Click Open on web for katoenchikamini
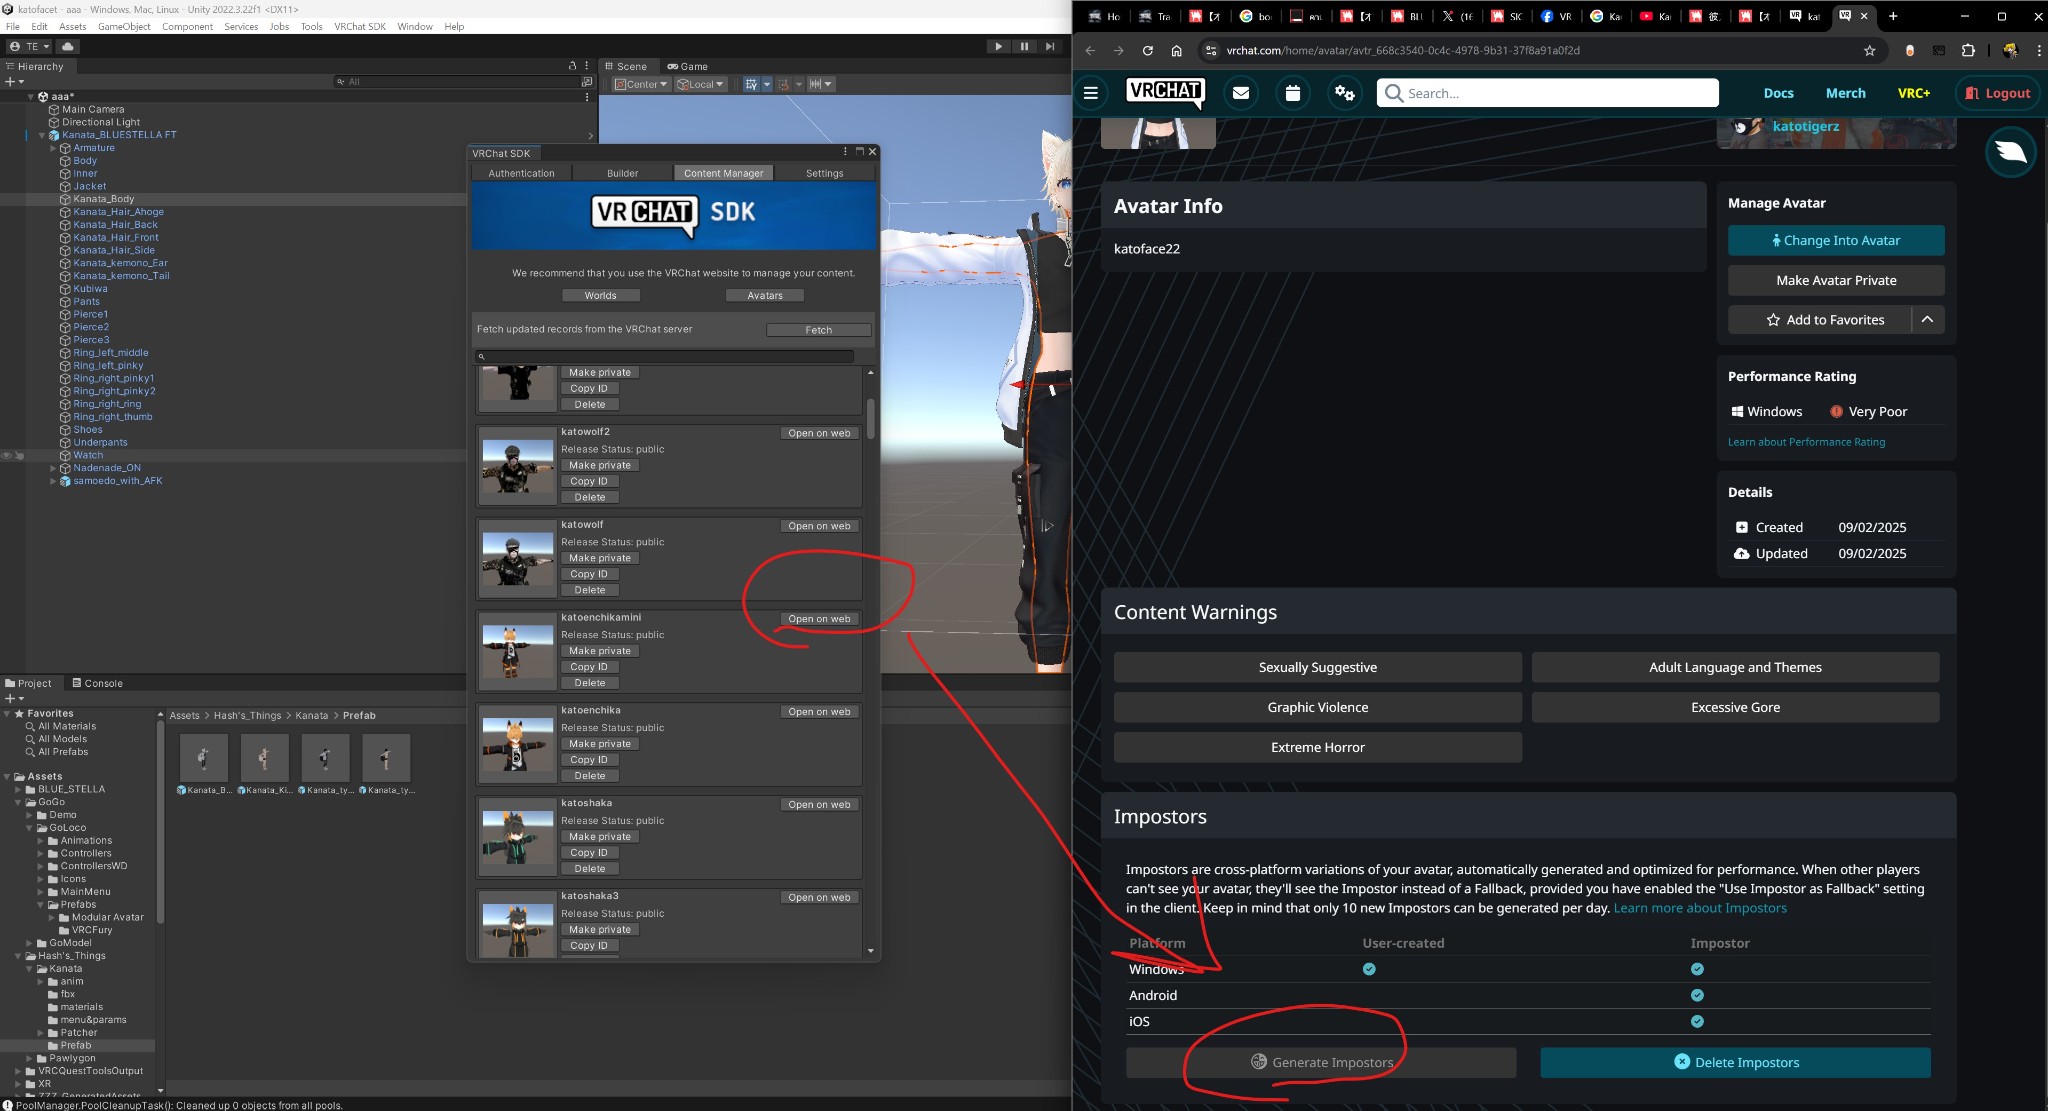Screen dimensions: 2048x1111 click(819, 619)
